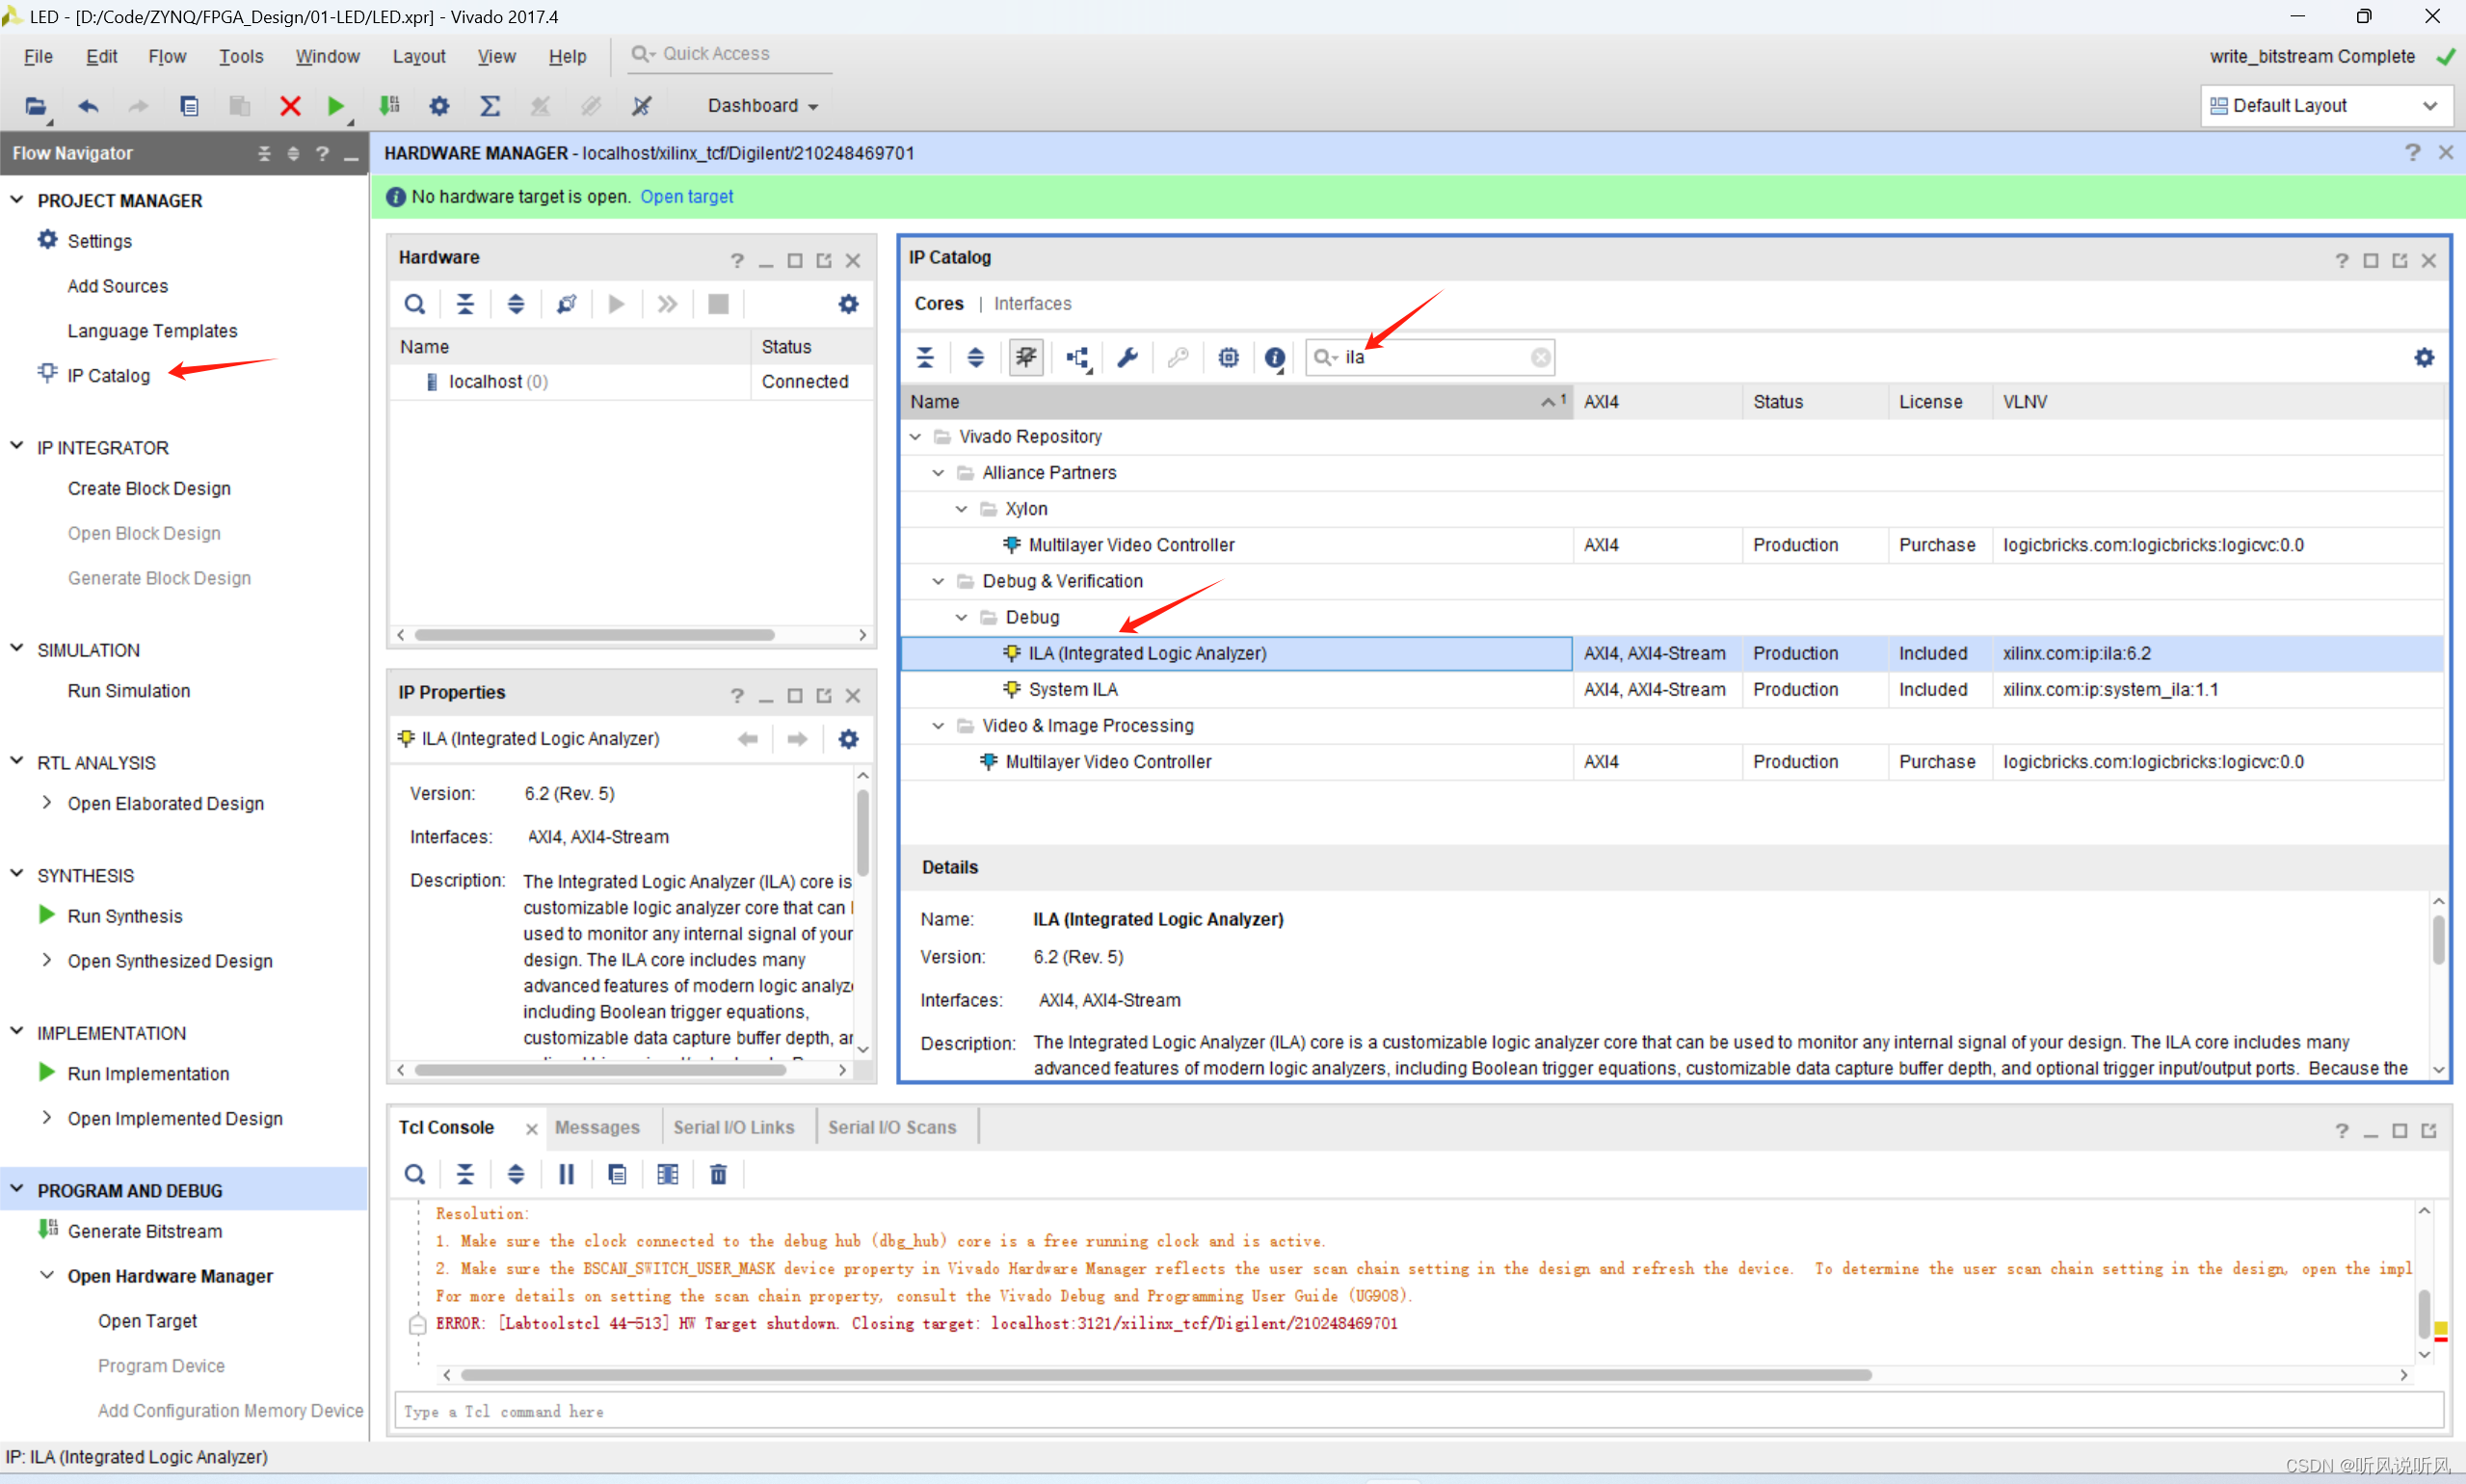
Task: Open the Tools menu
Action: click(x=241, y=56)
